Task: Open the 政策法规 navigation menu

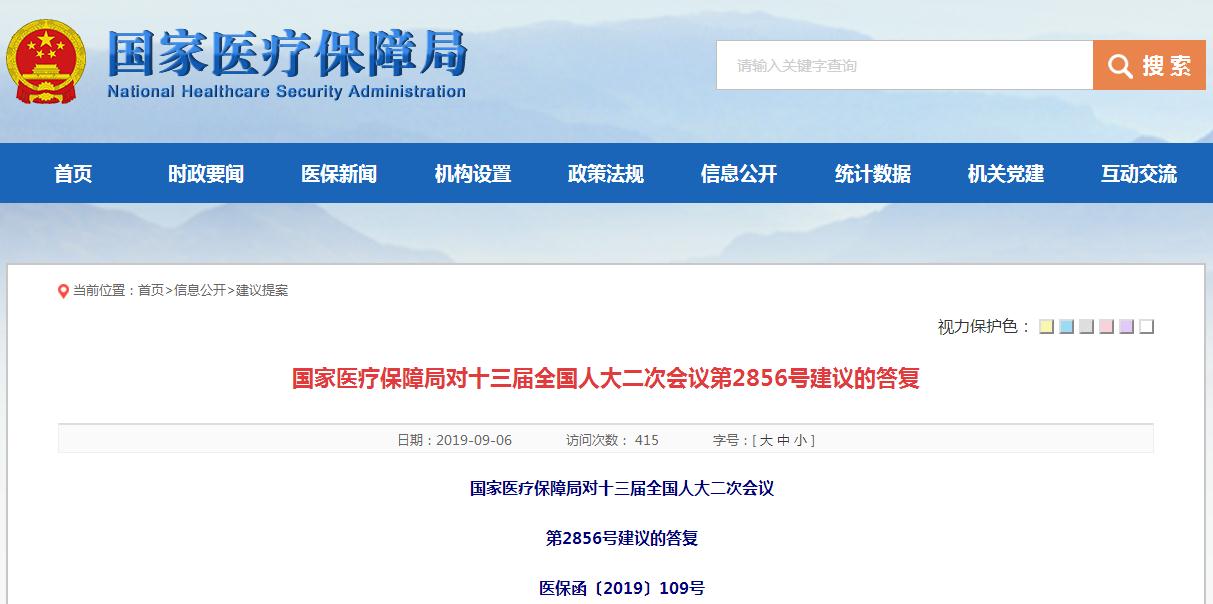Action: point(604,172)
